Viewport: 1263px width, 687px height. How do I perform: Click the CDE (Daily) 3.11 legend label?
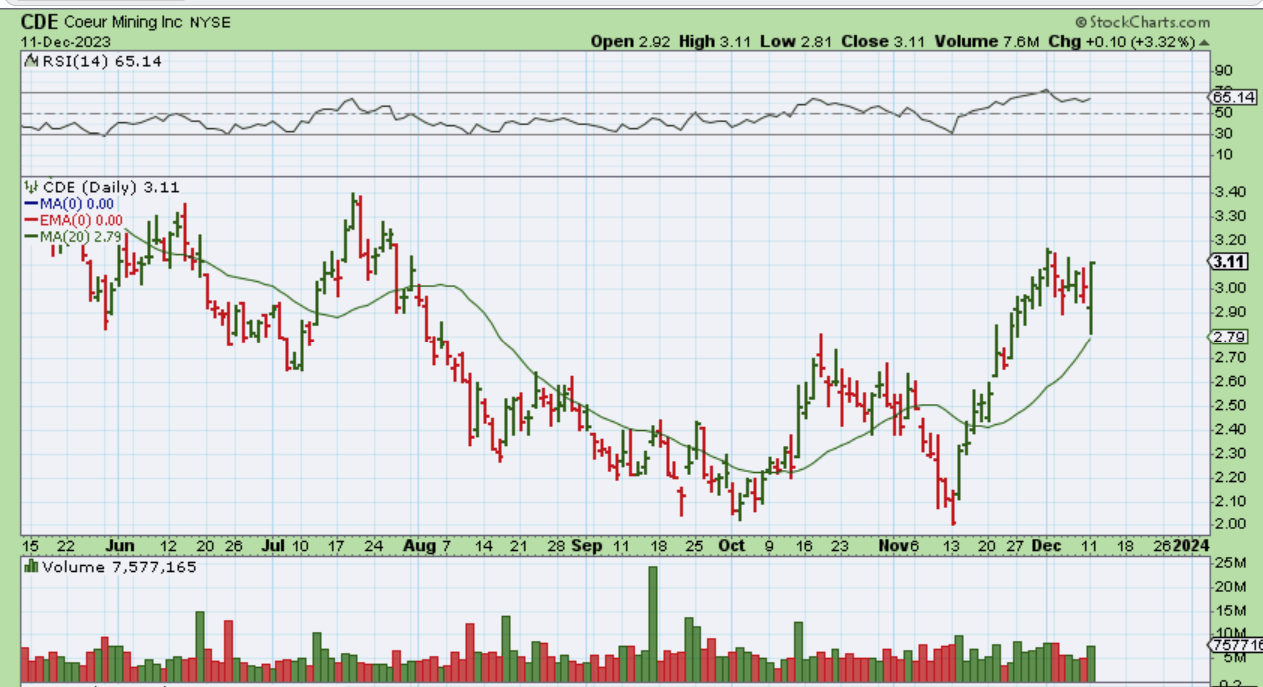111,187
